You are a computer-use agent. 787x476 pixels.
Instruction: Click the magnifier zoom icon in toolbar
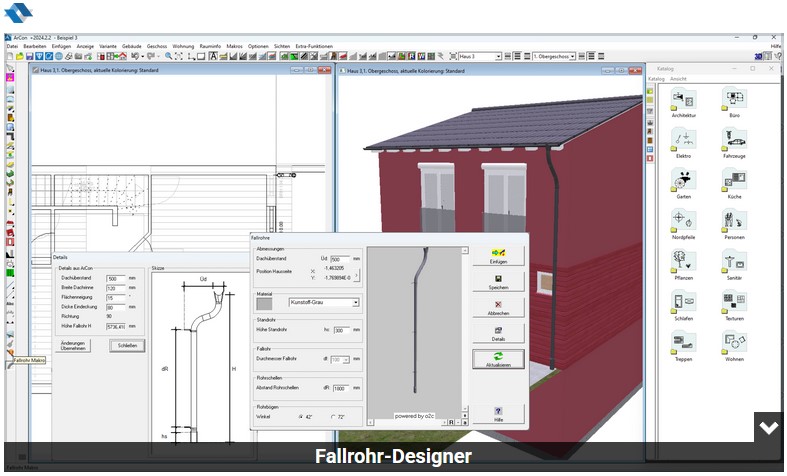tap(169, 56)
